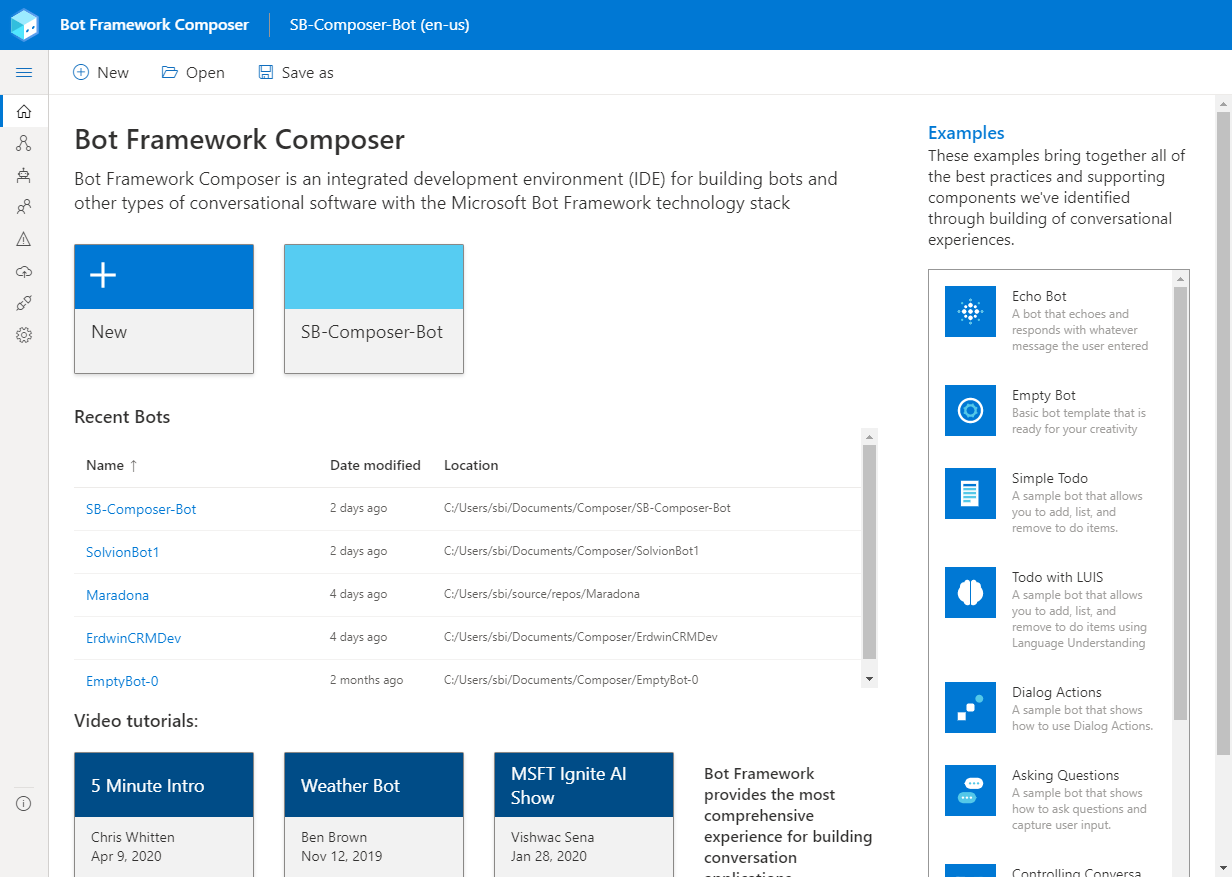Viewport: 1232px width, 877px height.
Task: Click the SolvionBot1 location path
Action: point(571,551)
